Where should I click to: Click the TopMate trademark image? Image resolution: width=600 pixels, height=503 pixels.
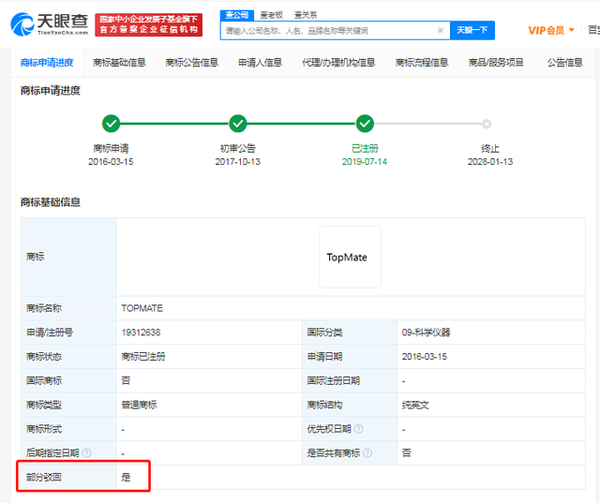click(350, 257)
